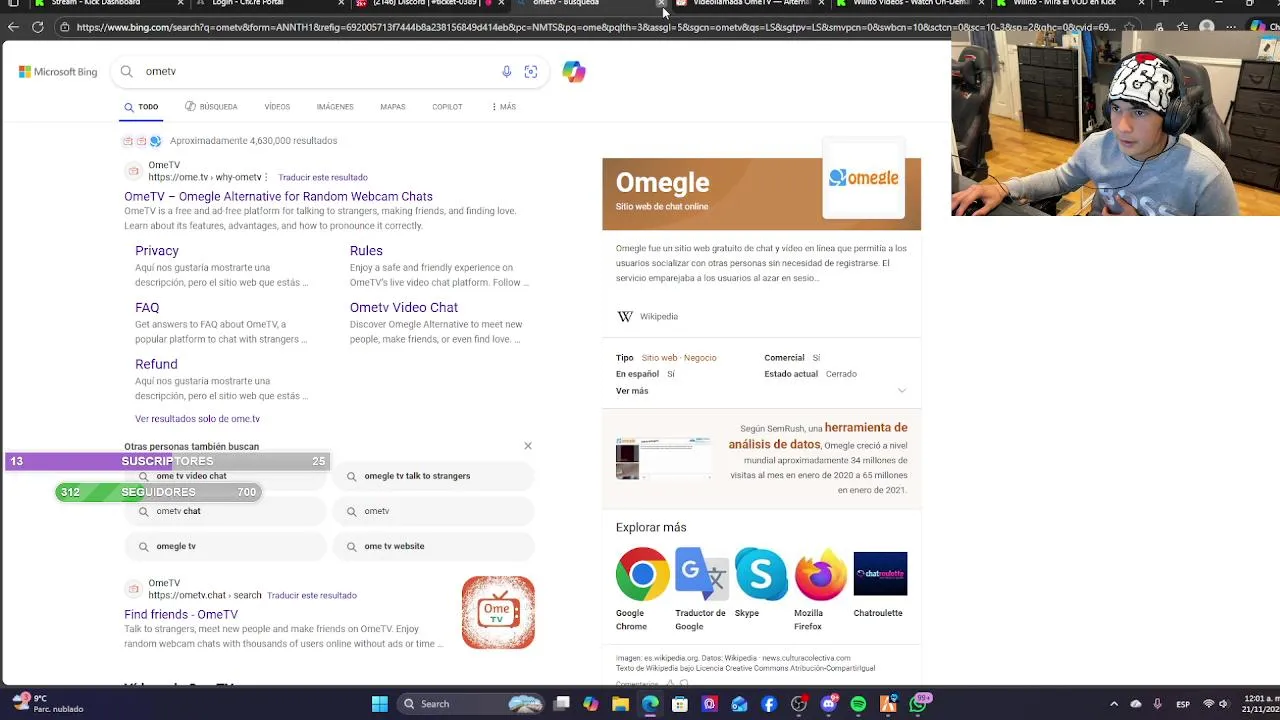Open File Explorer from the taskbar
The height and width of the screenshot is (720, 1280).
[621, 704]
